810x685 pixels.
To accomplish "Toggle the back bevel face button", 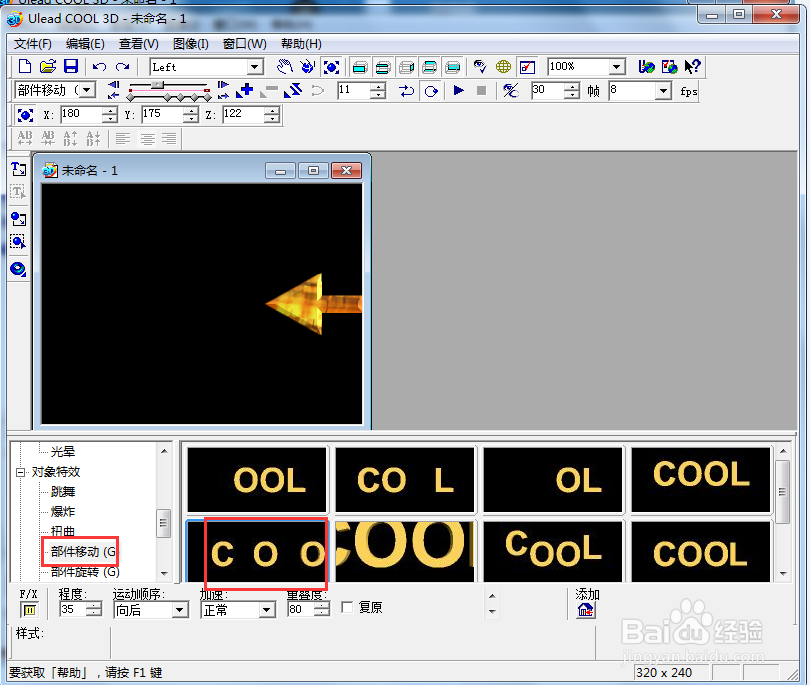I will click(430, 67).
